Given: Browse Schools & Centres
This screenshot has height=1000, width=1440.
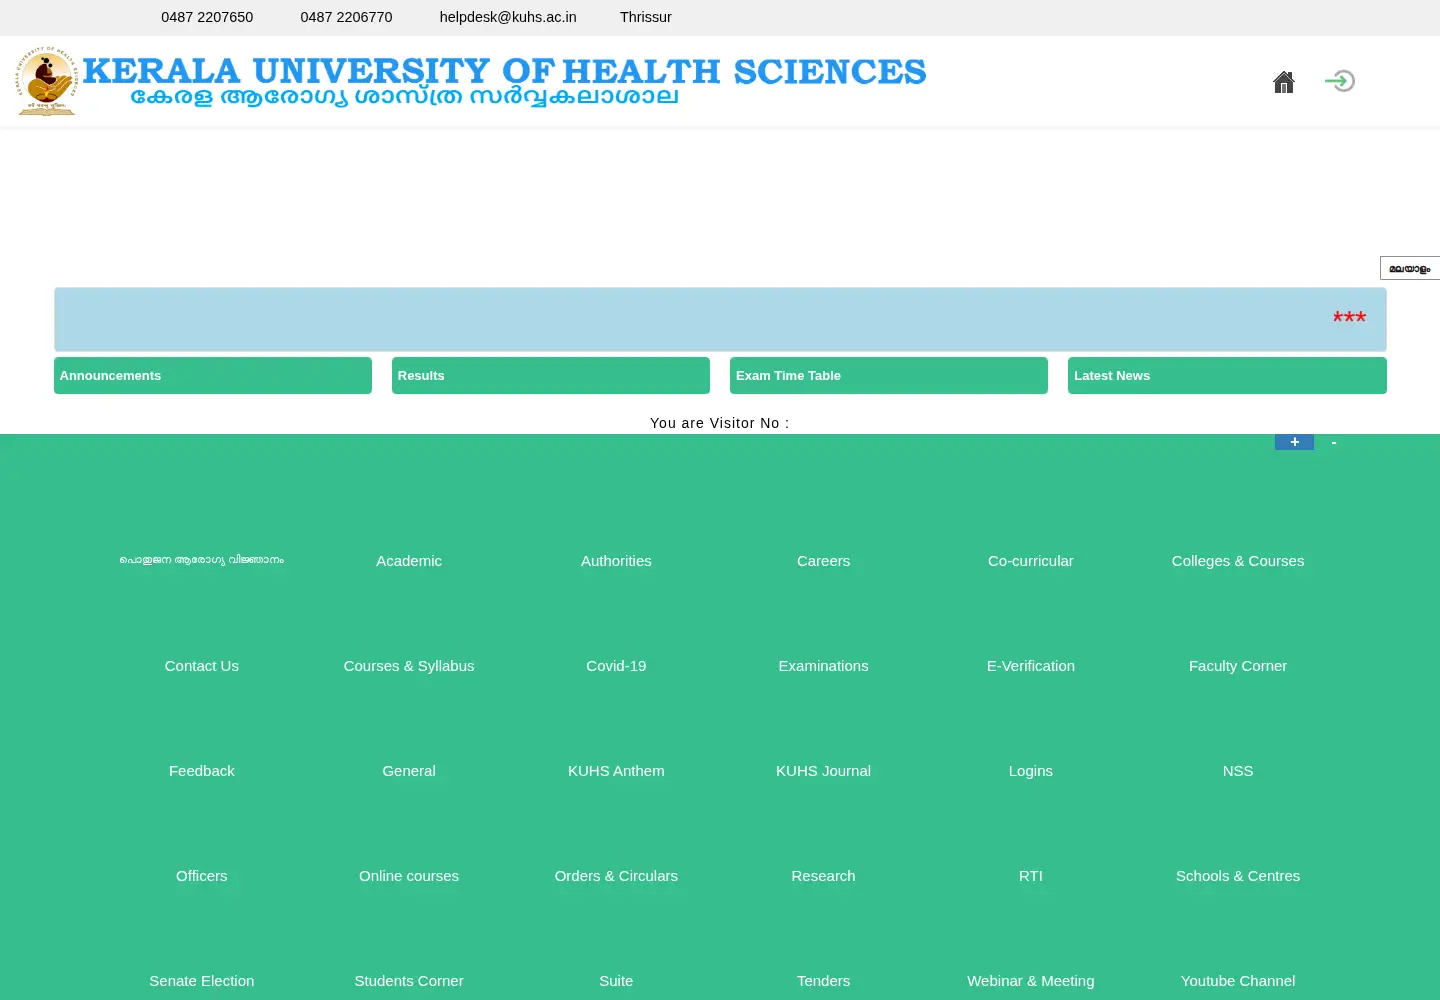Looking at the screenshot, I should tap(1238, 876).
